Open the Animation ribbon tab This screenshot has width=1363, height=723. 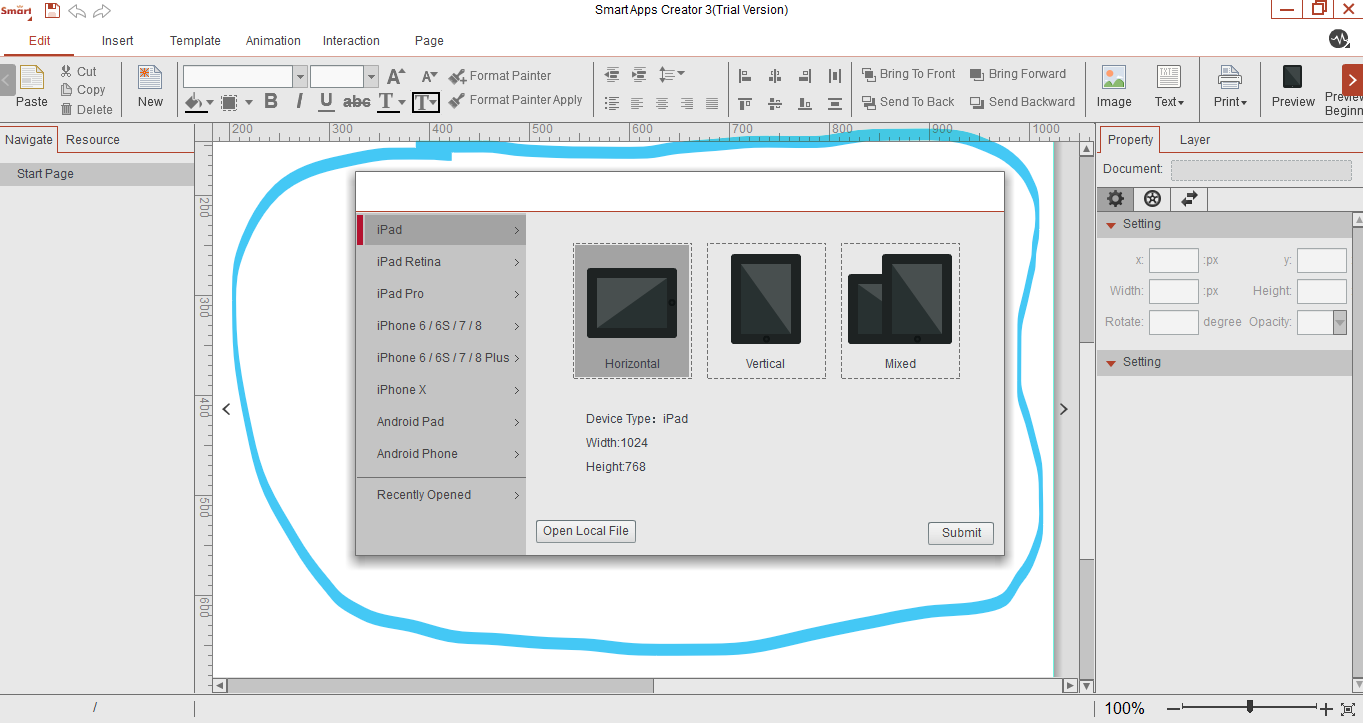coord(273,41)
